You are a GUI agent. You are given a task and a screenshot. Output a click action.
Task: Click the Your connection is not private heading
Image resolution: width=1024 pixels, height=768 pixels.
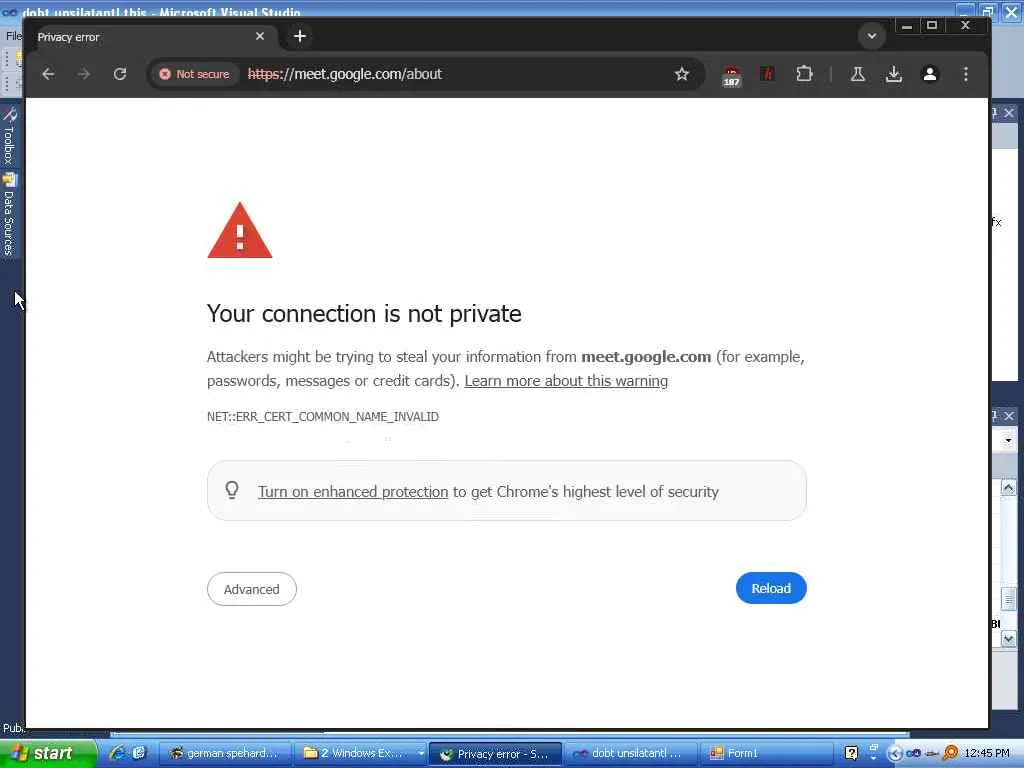pyautogui.click(x=364, y=313)
